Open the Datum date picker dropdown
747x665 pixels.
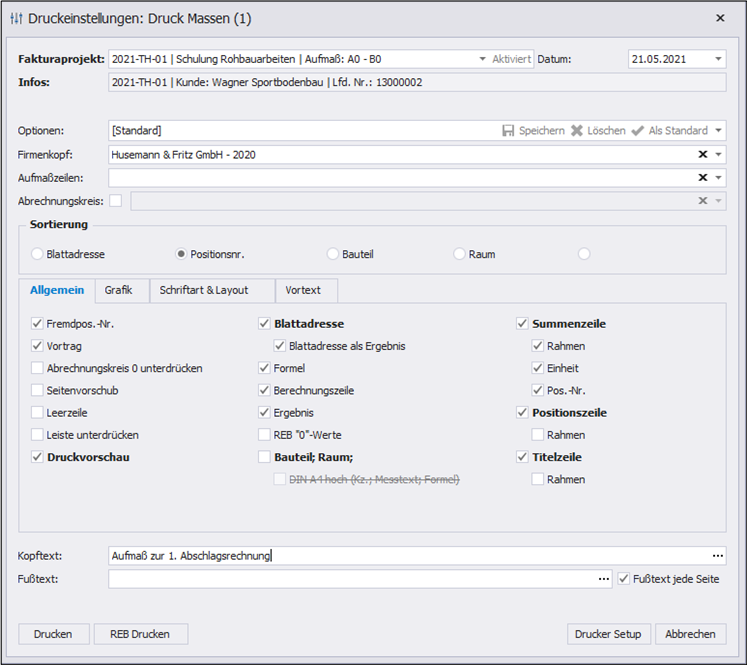pos(718,59)
